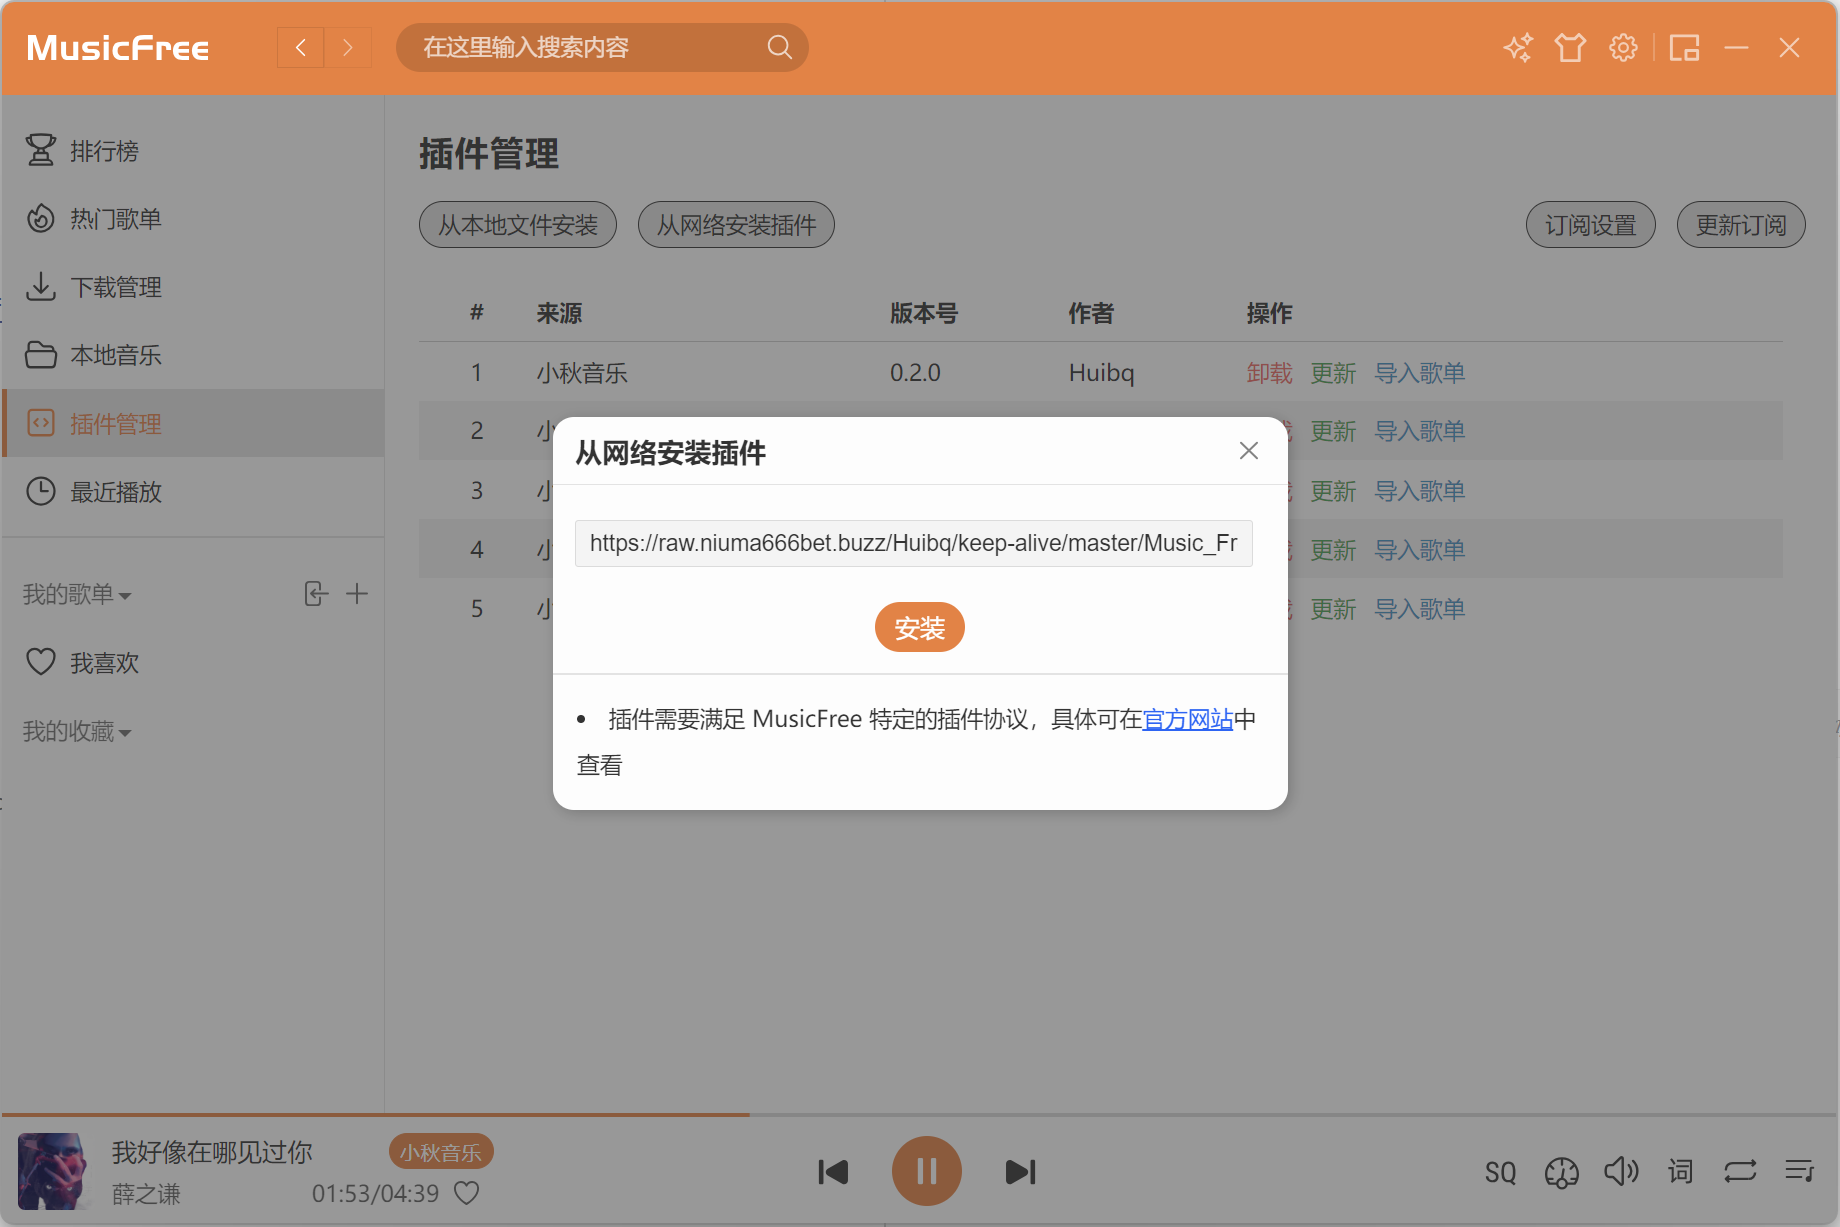Seek on the playback progress bar
The height and width of the screenshot is (1227, 1840).
[x=920, y=1114]
